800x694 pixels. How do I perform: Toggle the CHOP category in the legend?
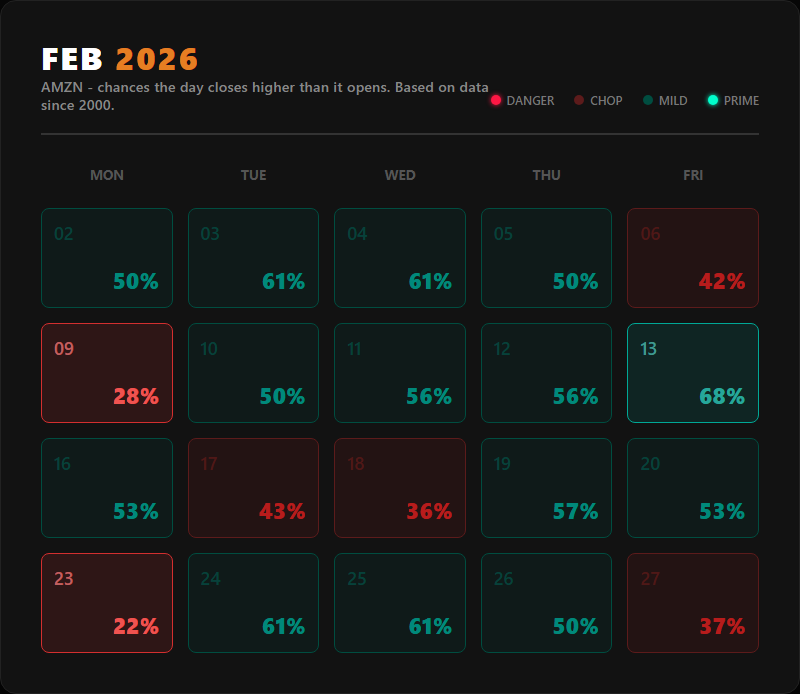tap(598, 100)
